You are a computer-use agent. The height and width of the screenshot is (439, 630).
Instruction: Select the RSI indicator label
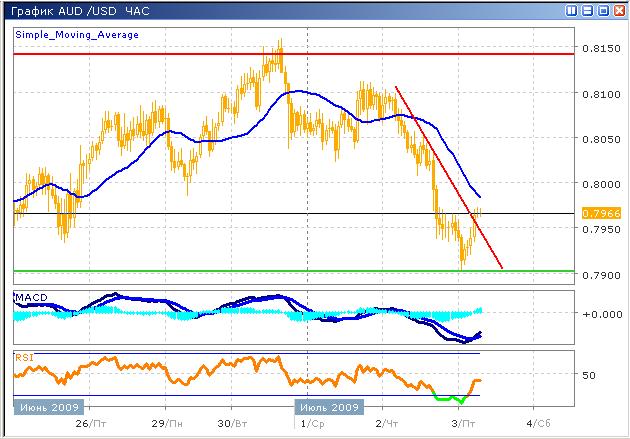point(24,356)
